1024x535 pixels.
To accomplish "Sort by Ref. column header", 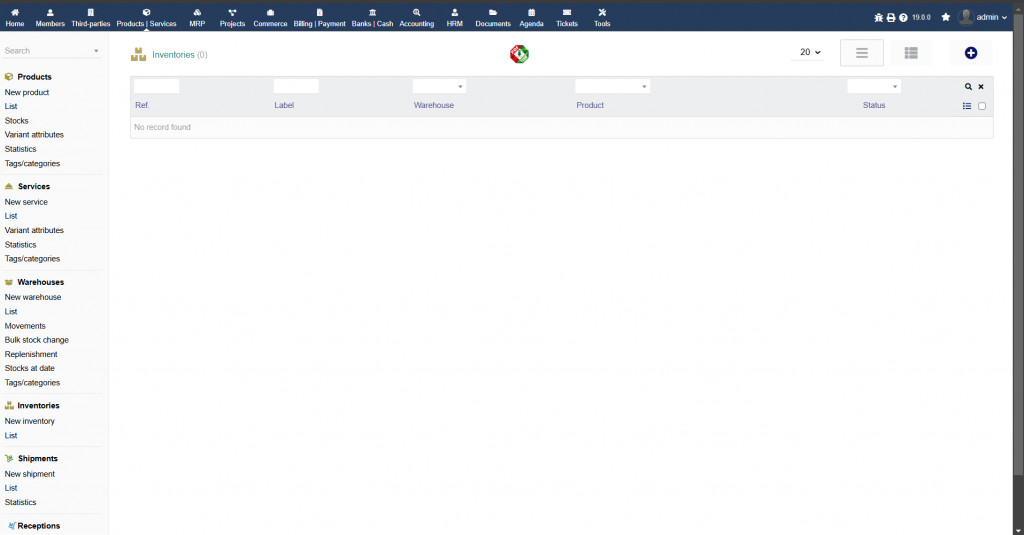I will pyautogui.click(x=142, y=105).
